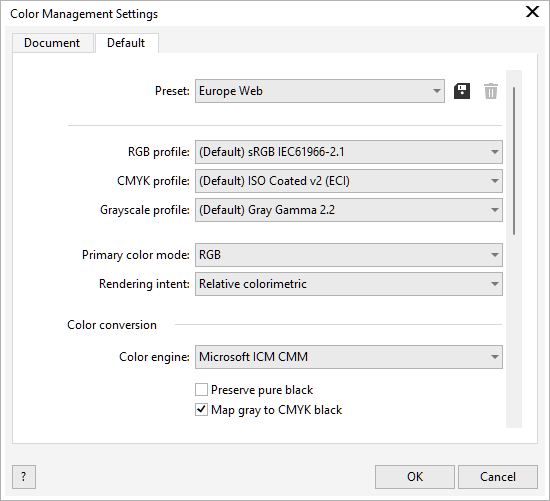Image resolution: width=550 pixels, height=501 pixels.
Task: Delete the preset using the trash icon
Action: [491, 91]
